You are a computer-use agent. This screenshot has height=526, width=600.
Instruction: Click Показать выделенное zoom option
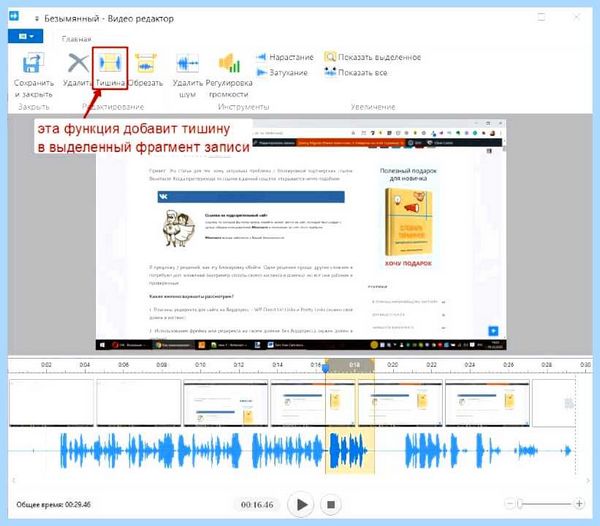(x=372, y=57)
